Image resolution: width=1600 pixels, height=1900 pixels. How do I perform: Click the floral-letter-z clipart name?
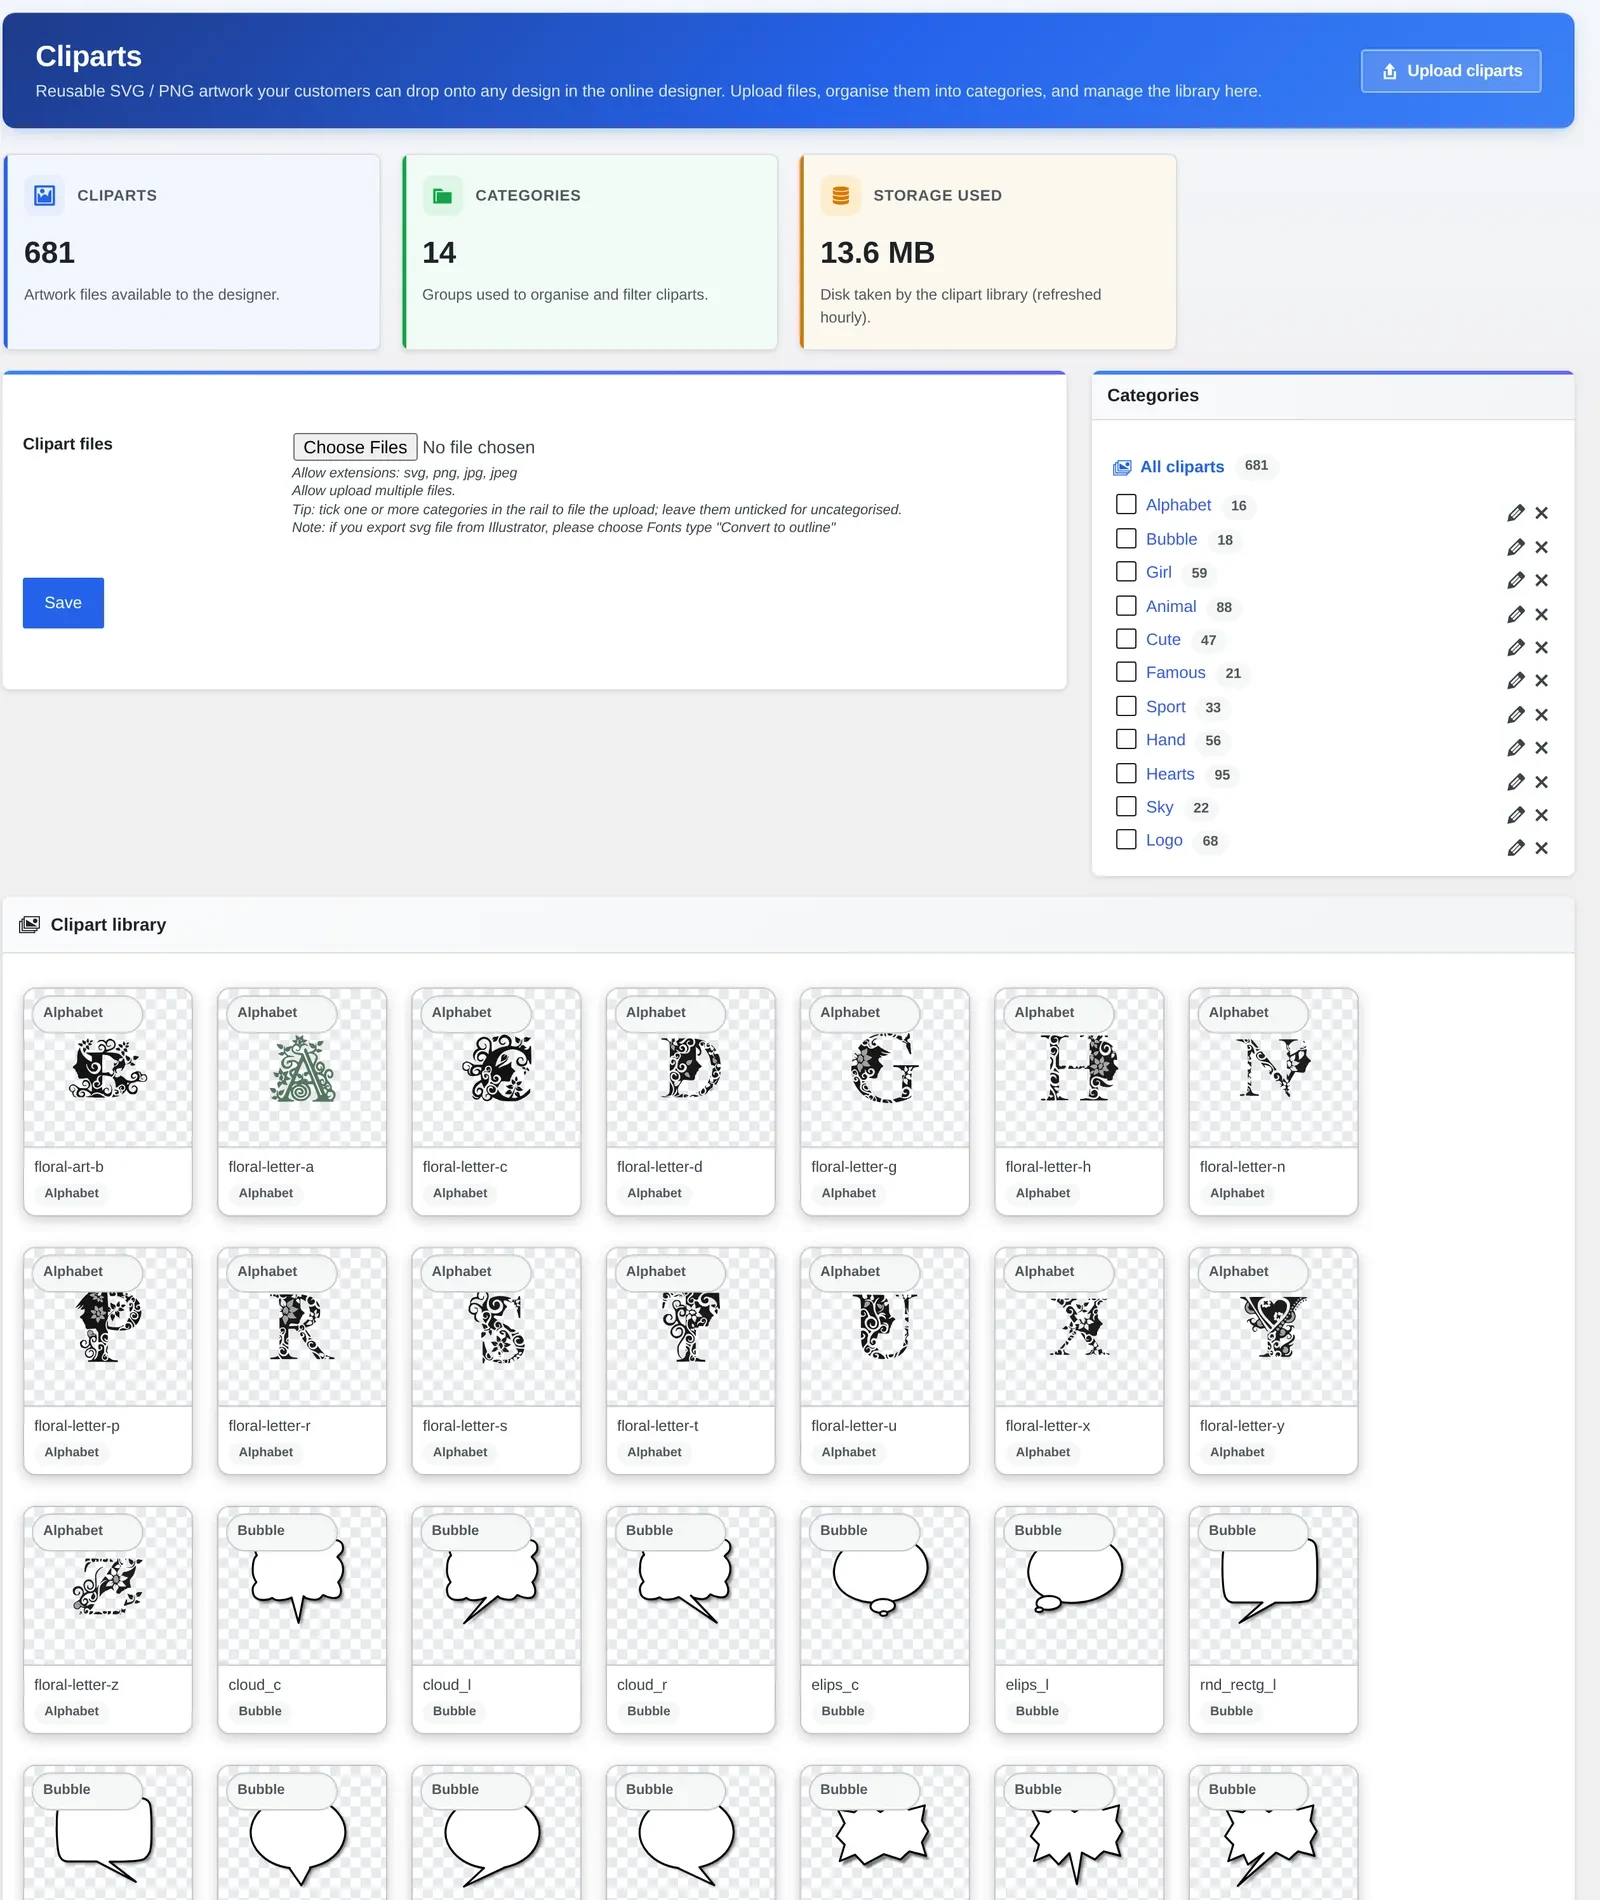point(76,1685)
